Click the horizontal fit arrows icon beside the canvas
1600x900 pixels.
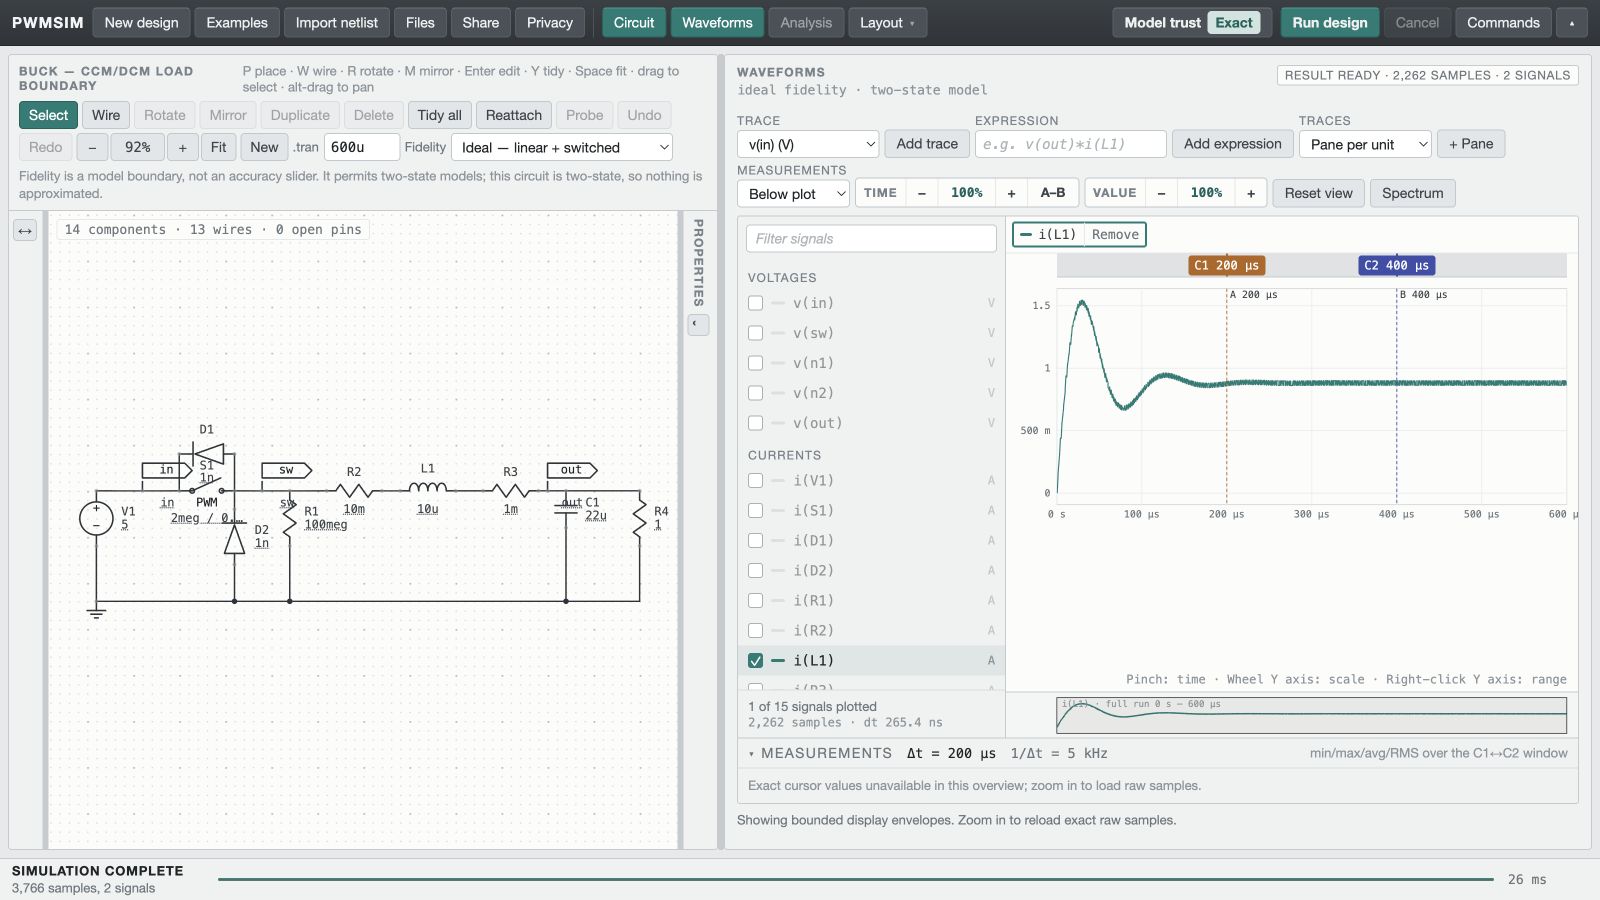(25, 231)
